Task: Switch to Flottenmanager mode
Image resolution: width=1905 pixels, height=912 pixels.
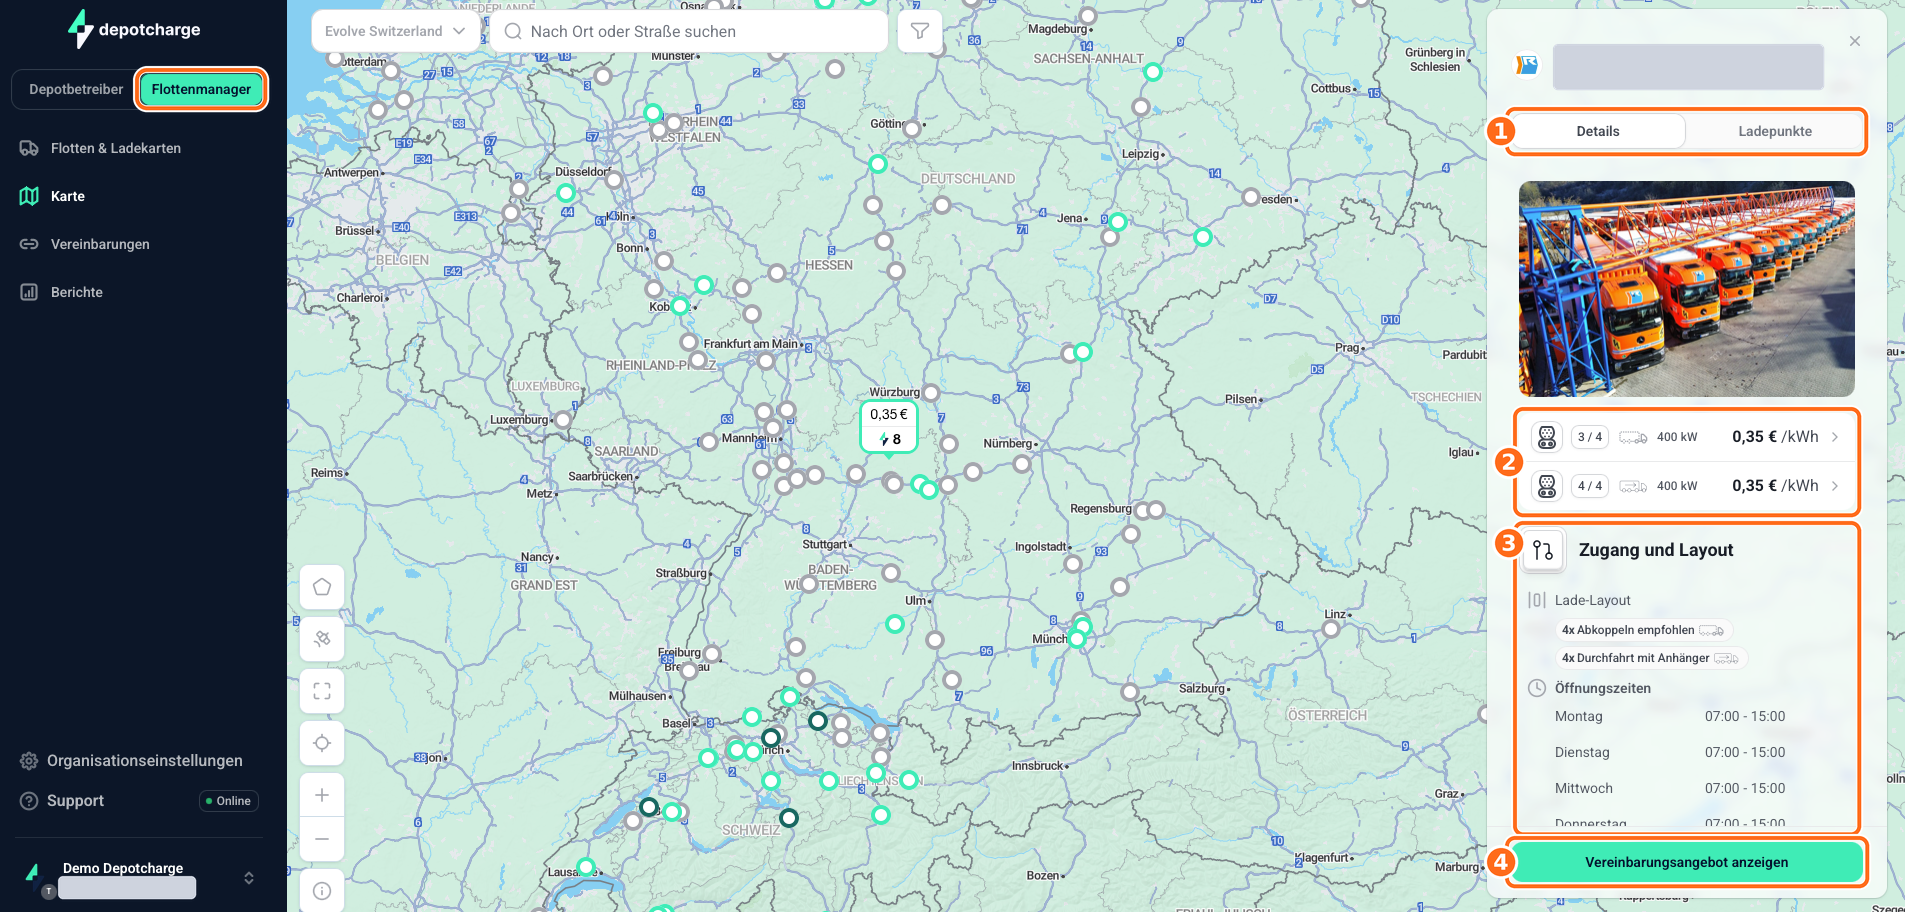Action: coord(201,89)
